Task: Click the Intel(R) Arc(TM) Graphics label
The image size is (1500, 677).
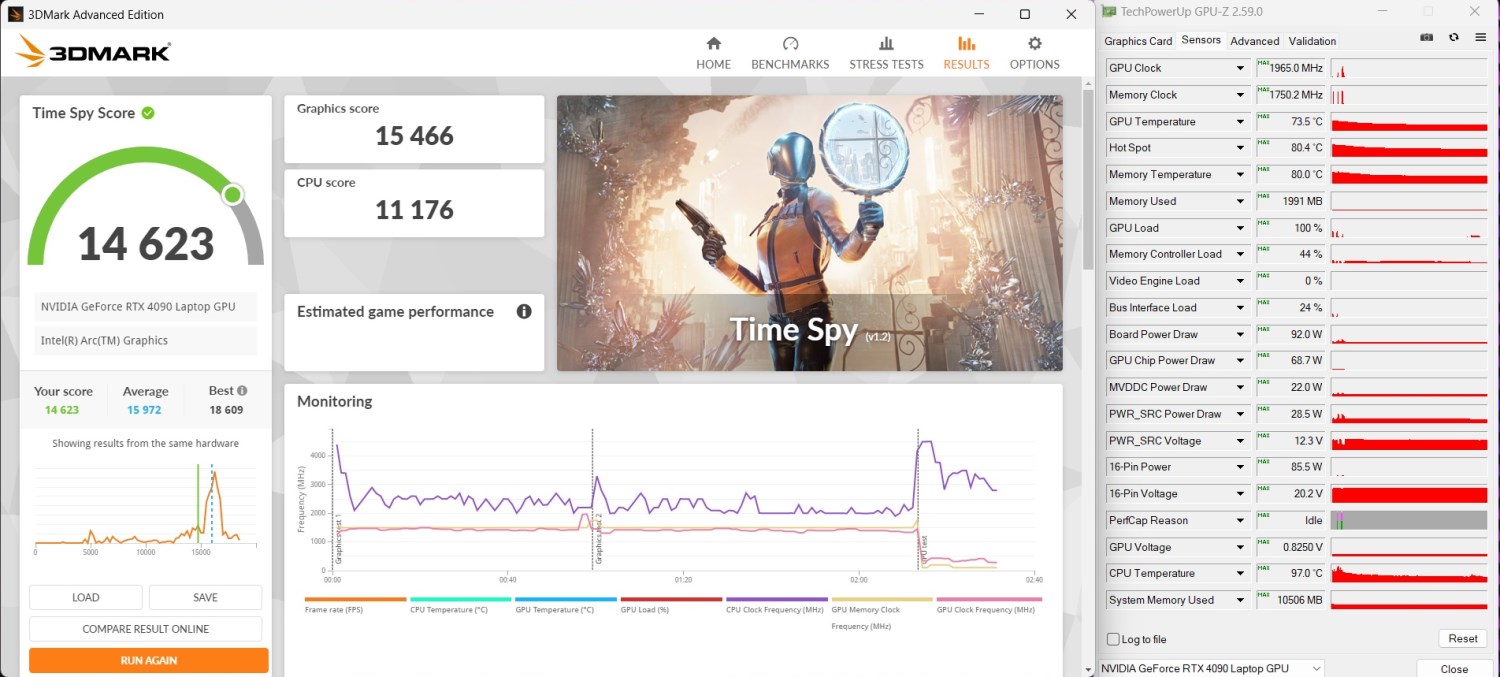Action: coord(104,341)
